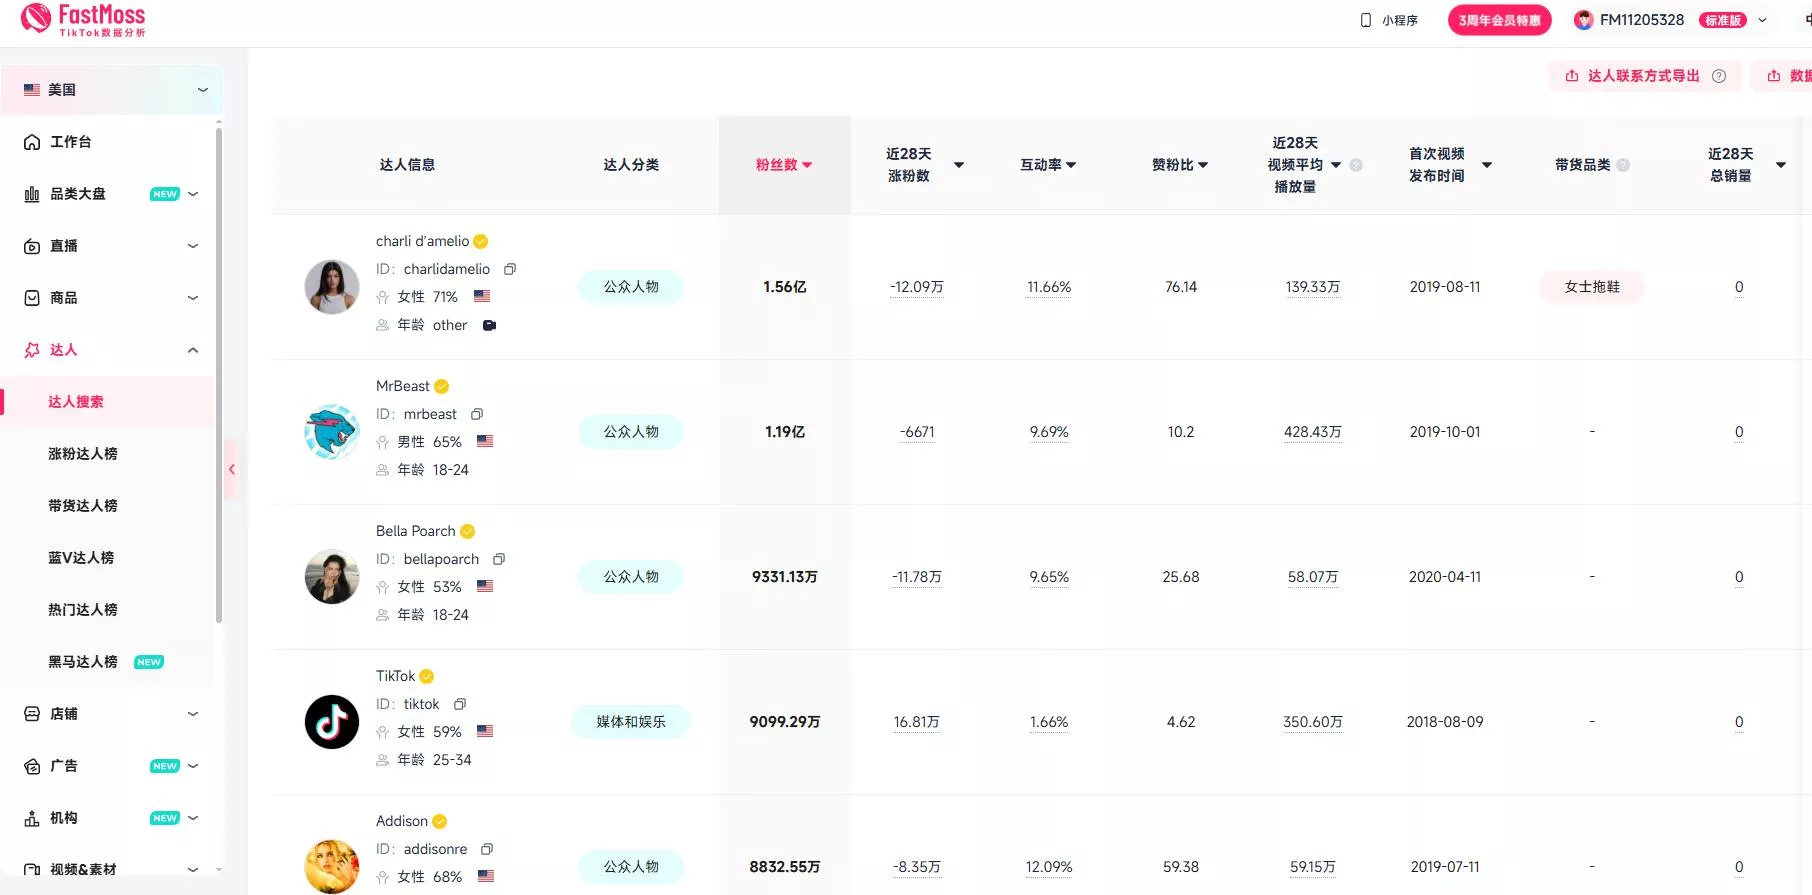Open 热门达人榜 in the sidebar
This screenshot has width=1812, height=895.
coord(83,610)
